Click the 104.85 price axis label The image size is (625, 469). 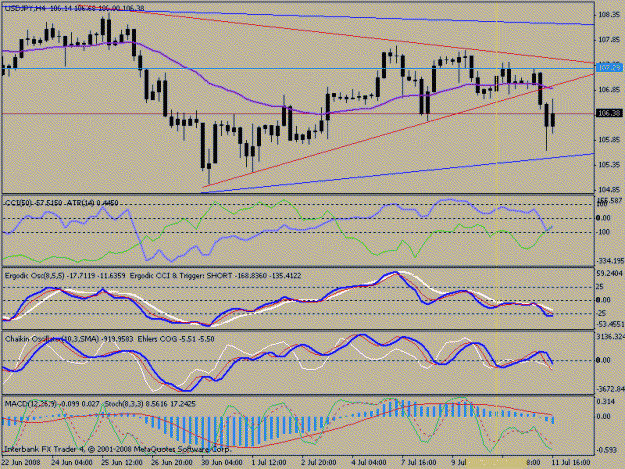(x=608, y=190)
